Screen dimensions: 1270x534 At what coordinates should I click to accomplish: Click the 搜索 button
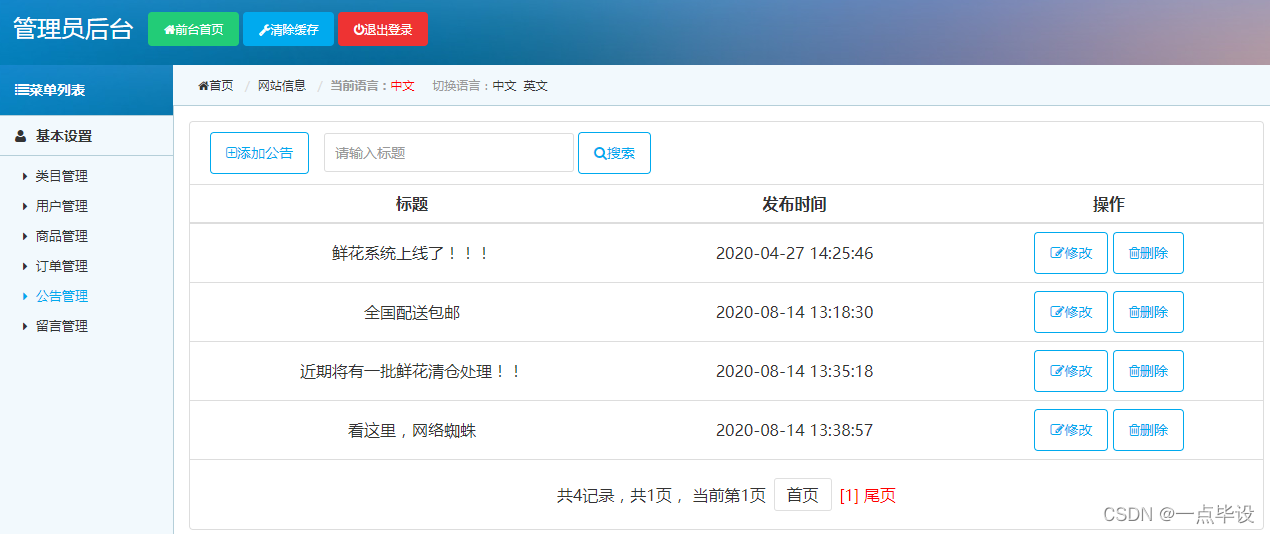pos(614,153)
